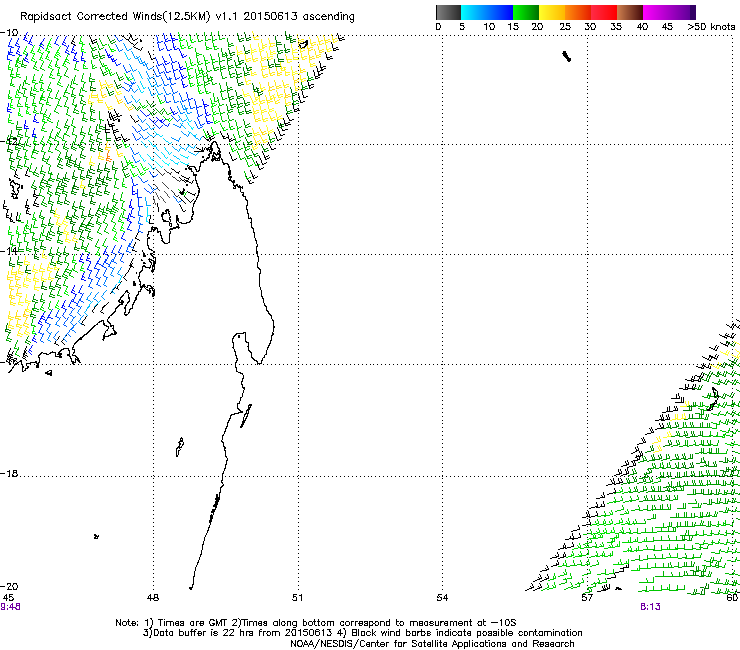Click the '-20' latitude axis label
The height and width of the screenshot is (650, 740).
coord(10,586)
